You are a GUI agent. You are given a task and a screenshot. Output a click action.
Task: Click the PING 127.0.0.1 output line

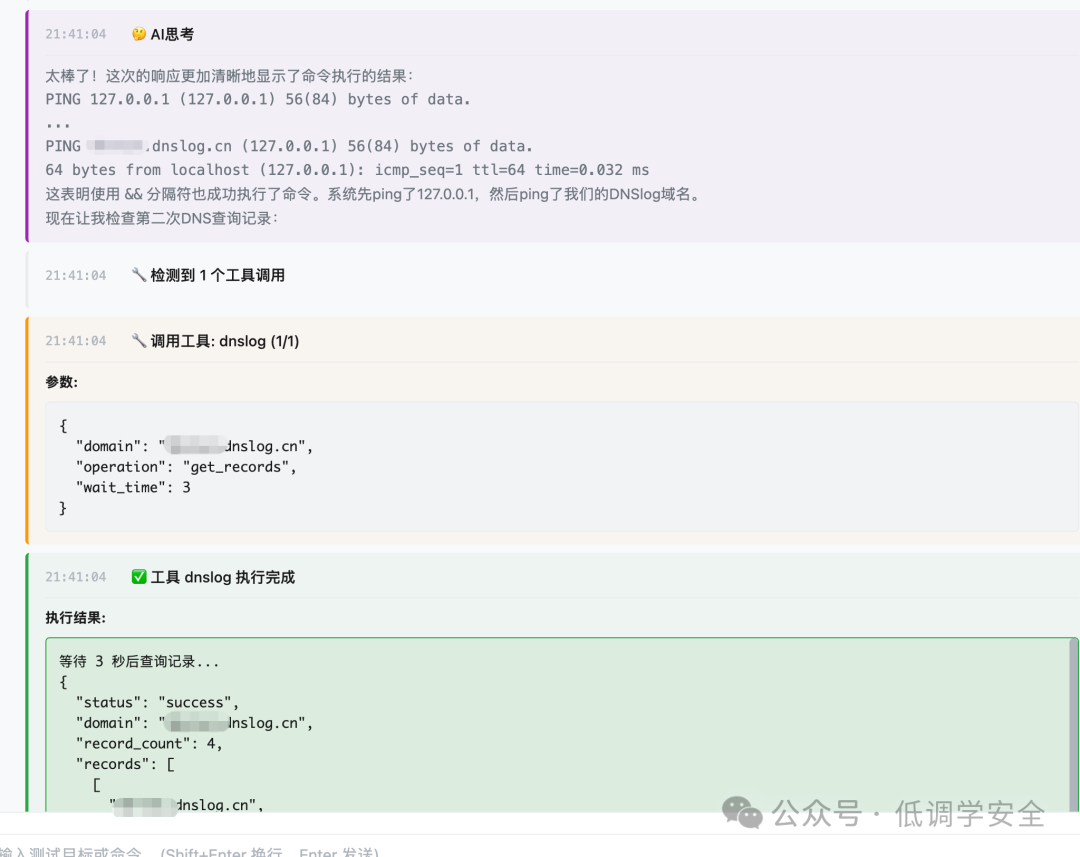(258, 99)
